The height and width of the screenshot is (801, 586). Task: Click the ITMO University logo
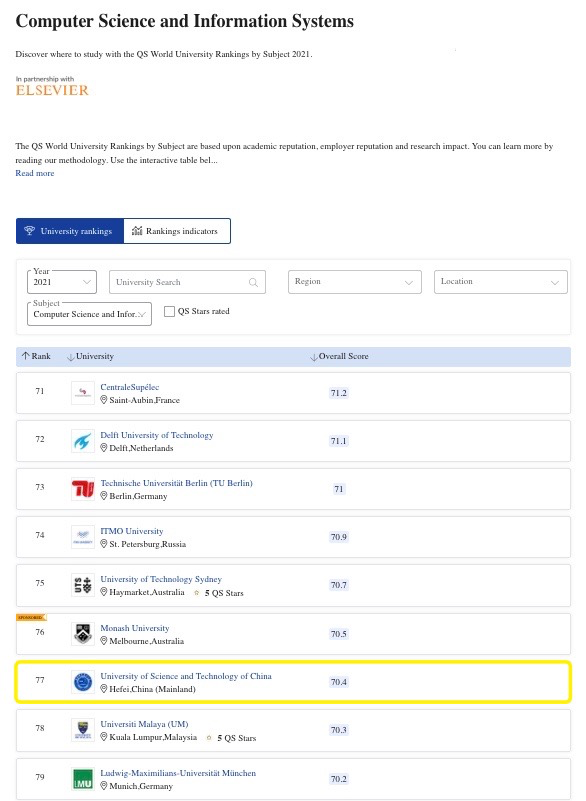[x=83, y=537]
